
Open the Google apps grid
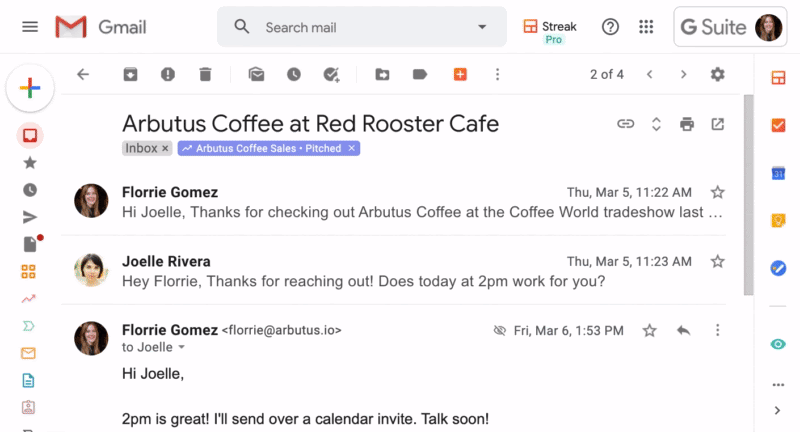[x=646, y=27]
